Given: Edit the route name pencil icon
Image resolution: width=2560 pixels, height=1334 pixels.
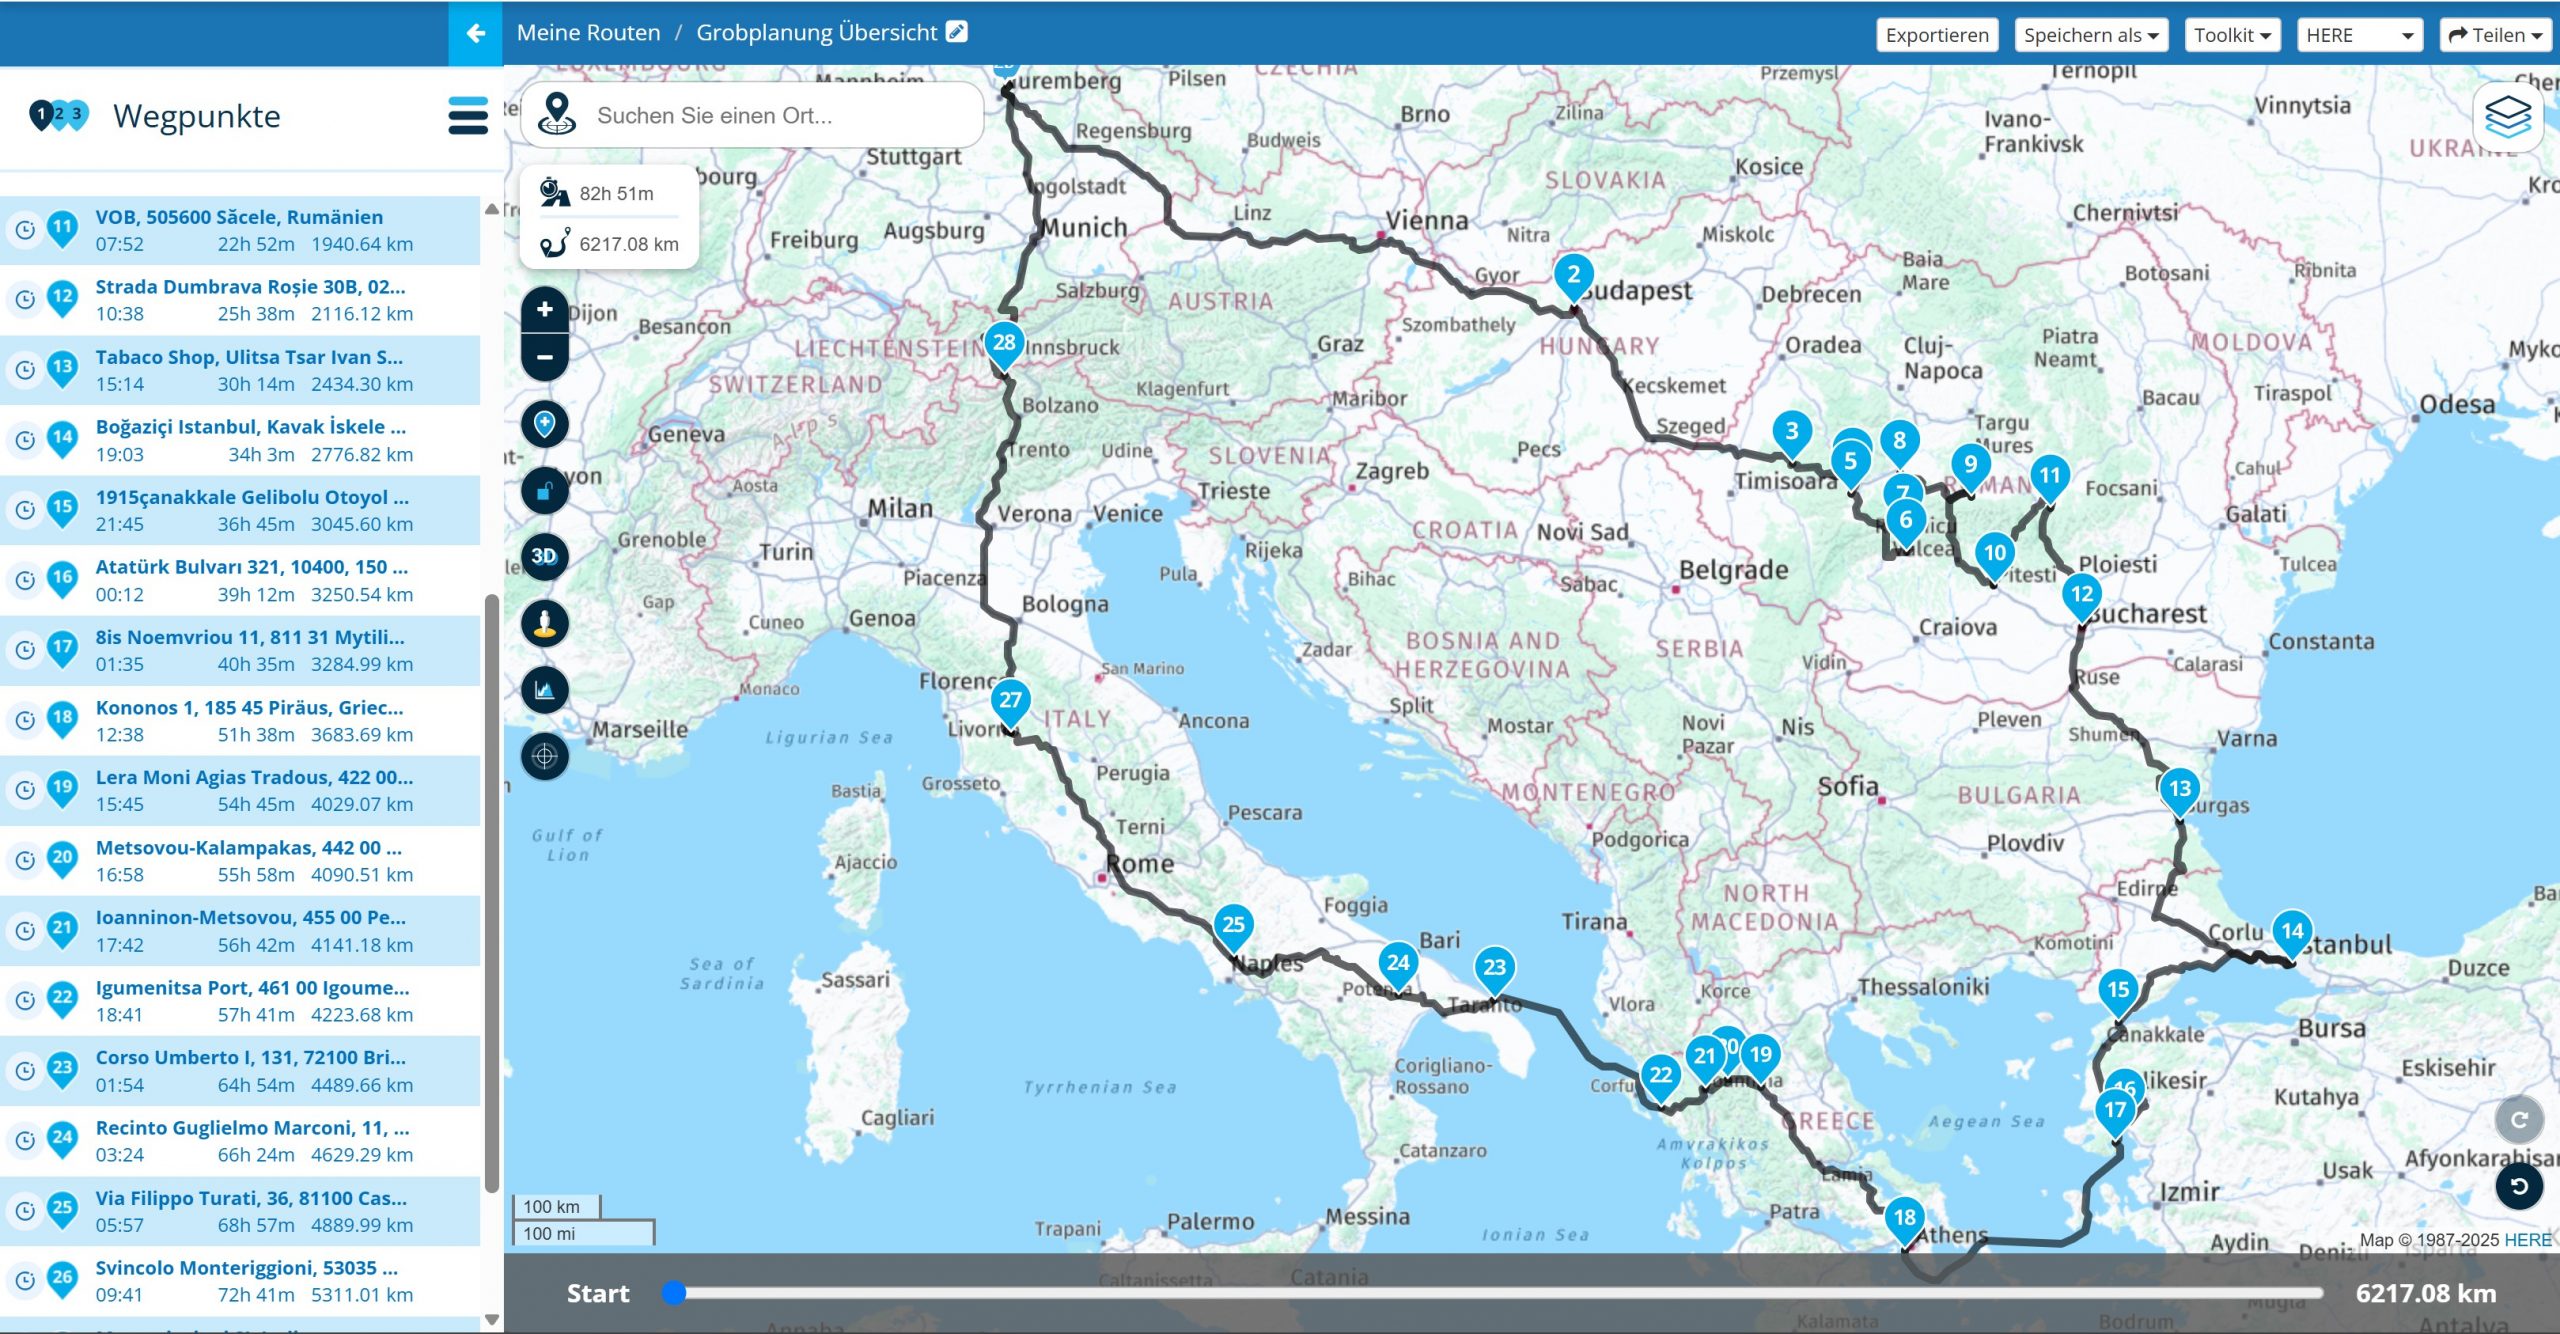Looking at the screenshot, I should tap(957, 32).
